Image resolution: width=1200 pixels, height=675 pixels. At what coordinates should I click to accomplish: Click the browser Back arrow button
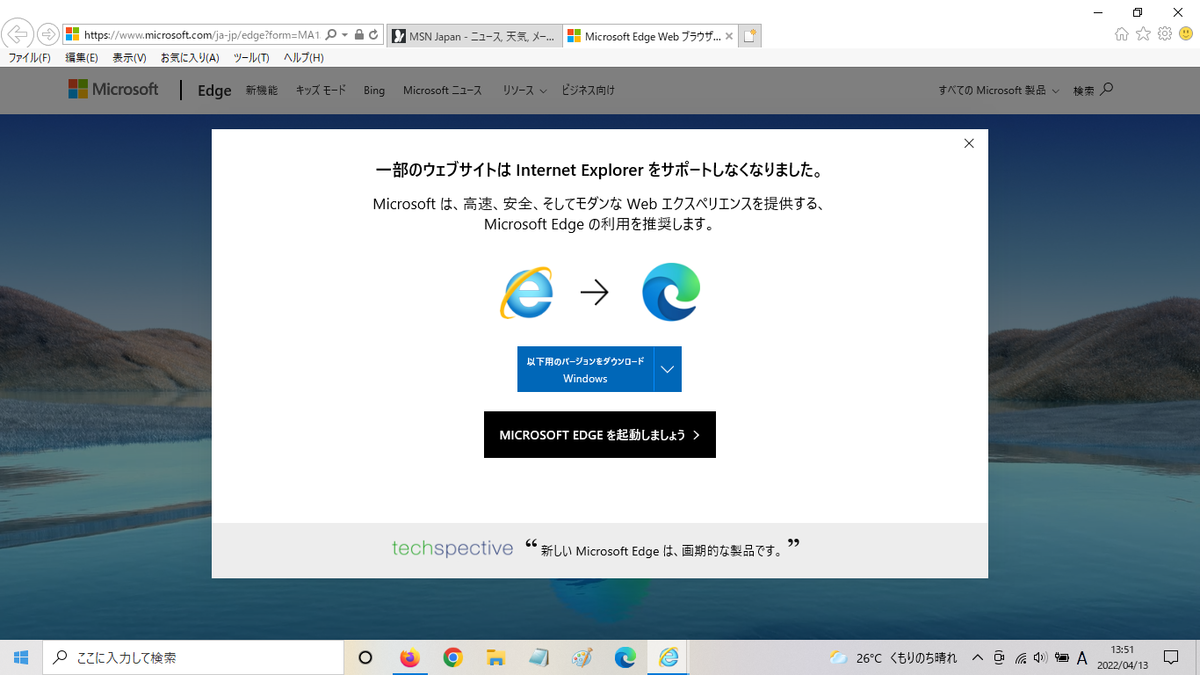pyautogui.click(x=18, y=35)
